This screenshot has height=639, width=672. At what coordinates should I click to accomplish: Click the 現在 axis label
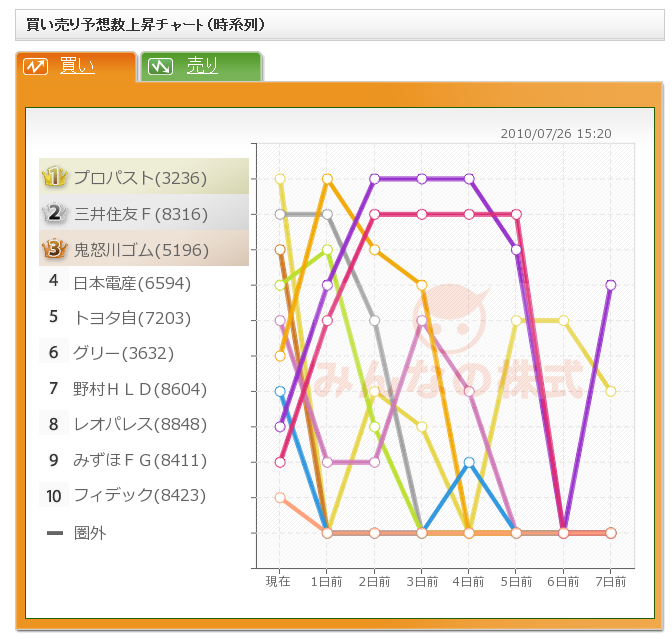[x=278, y=581]
